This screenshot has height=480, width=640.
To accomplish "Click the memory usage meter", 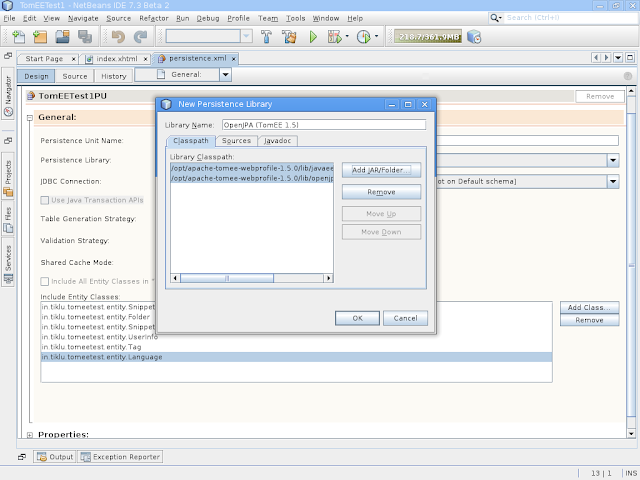I will (429, 37).
